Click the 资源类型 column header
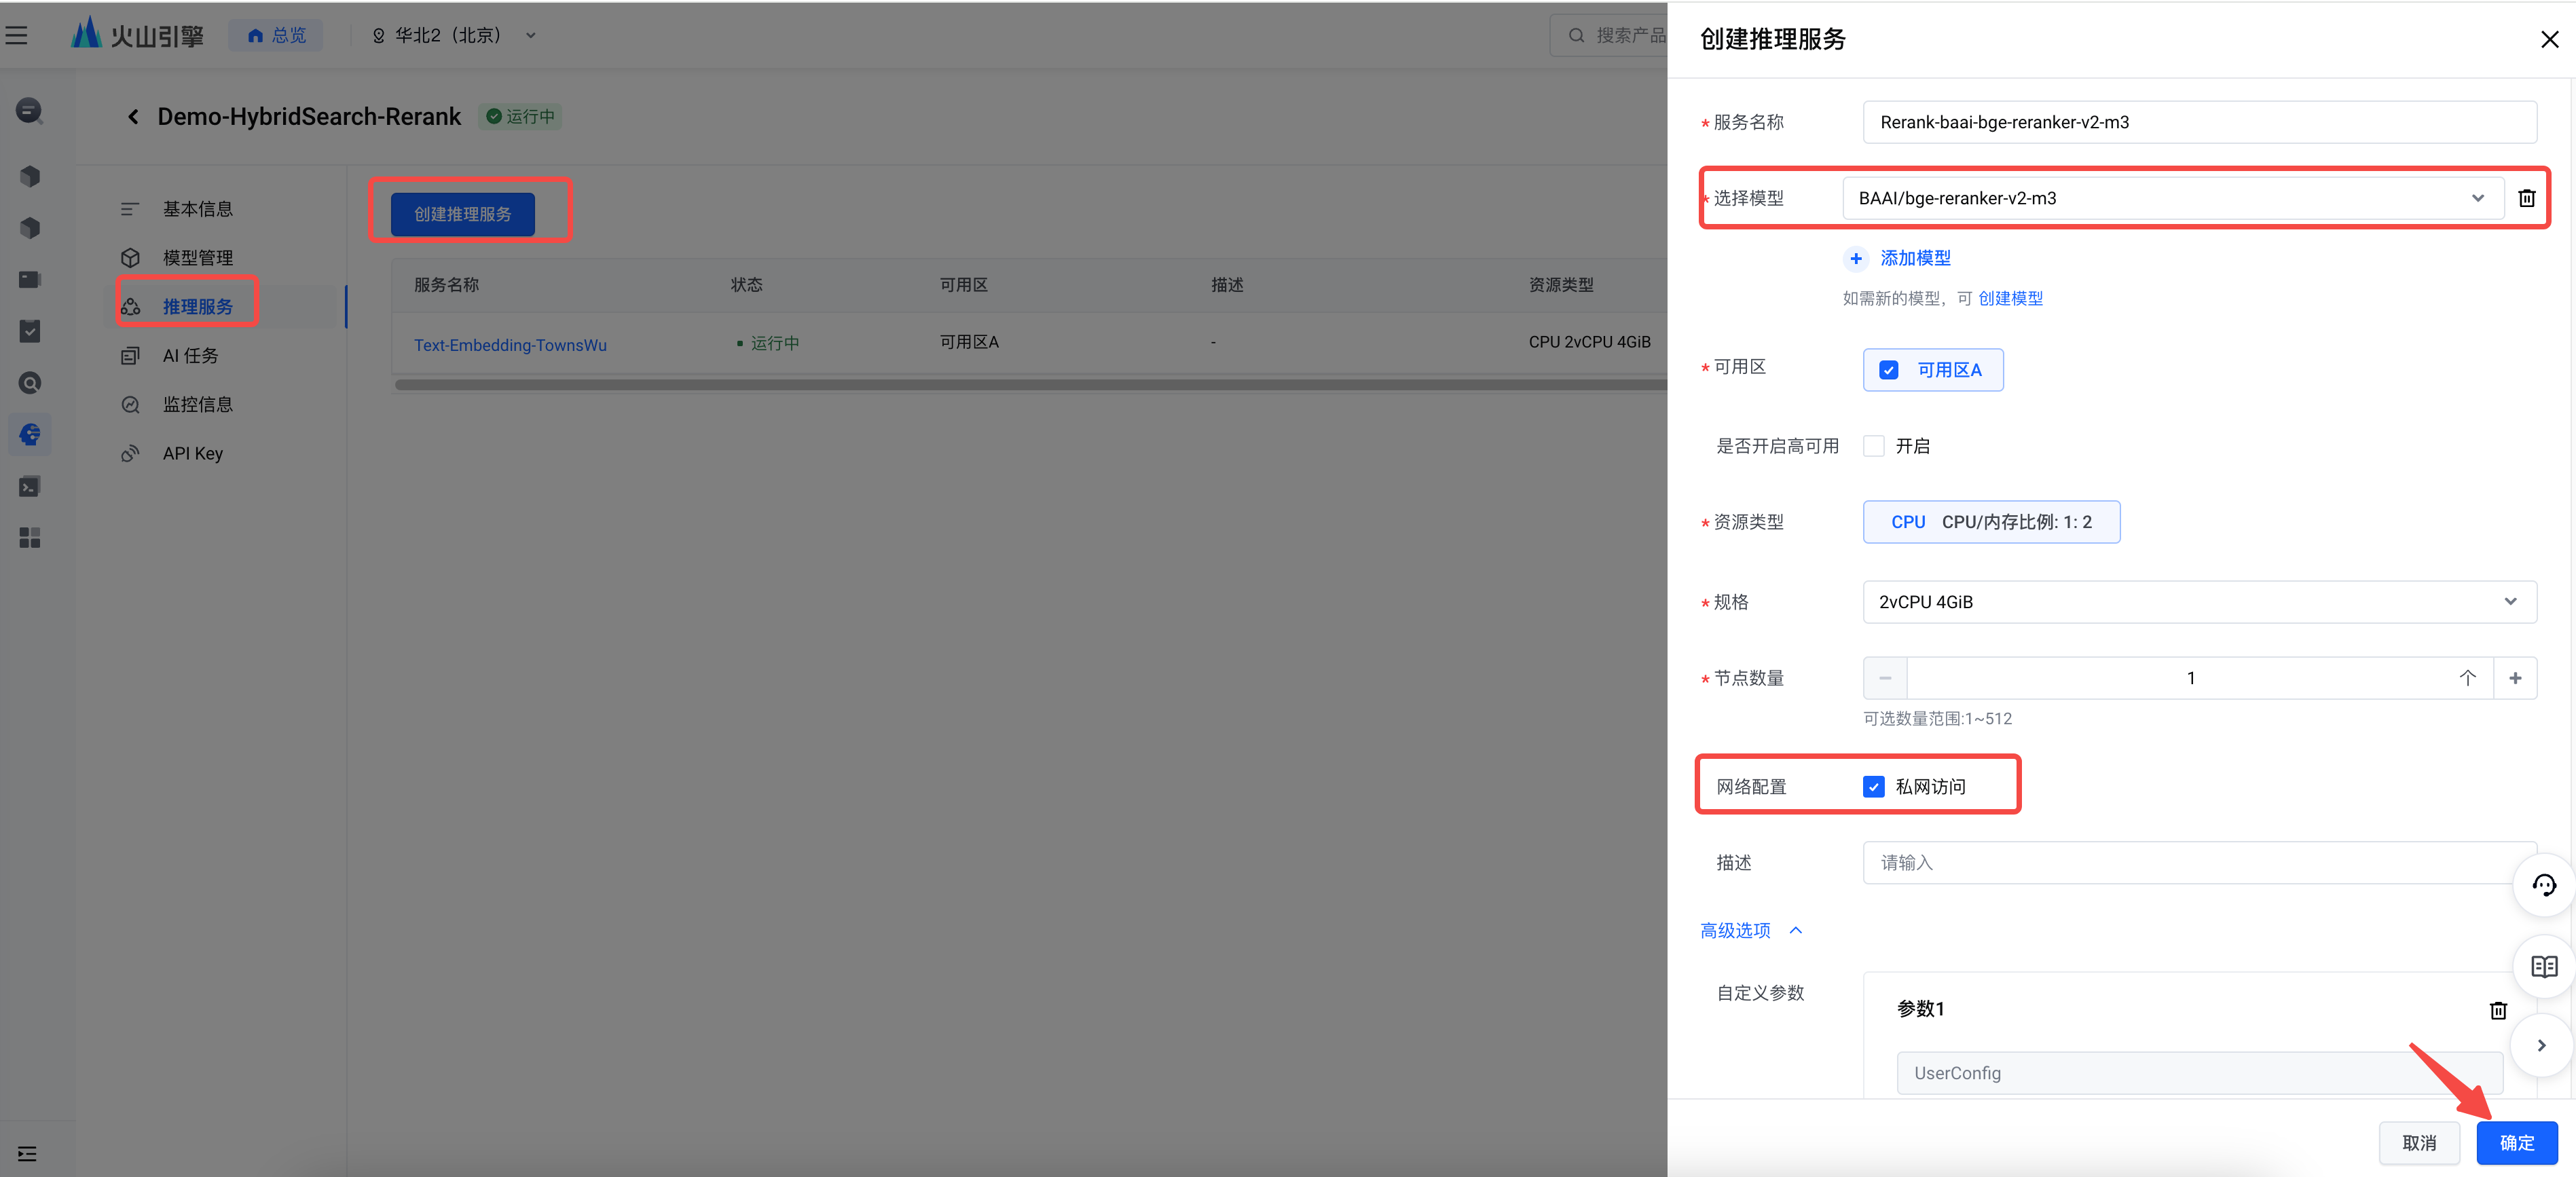Image resolution: width=2576 pixels, height=1177 pixels. 1560,285
